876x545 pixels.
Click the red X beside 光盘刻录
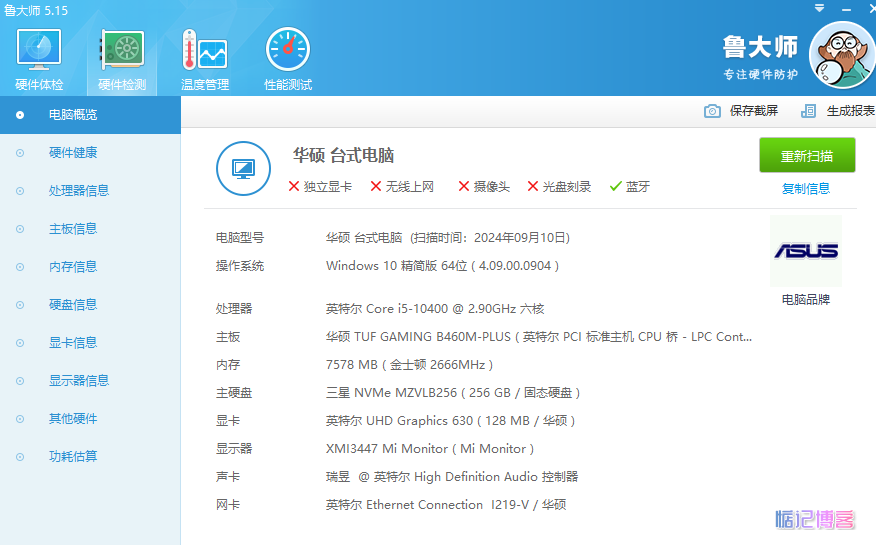click(x=533, y=186)
